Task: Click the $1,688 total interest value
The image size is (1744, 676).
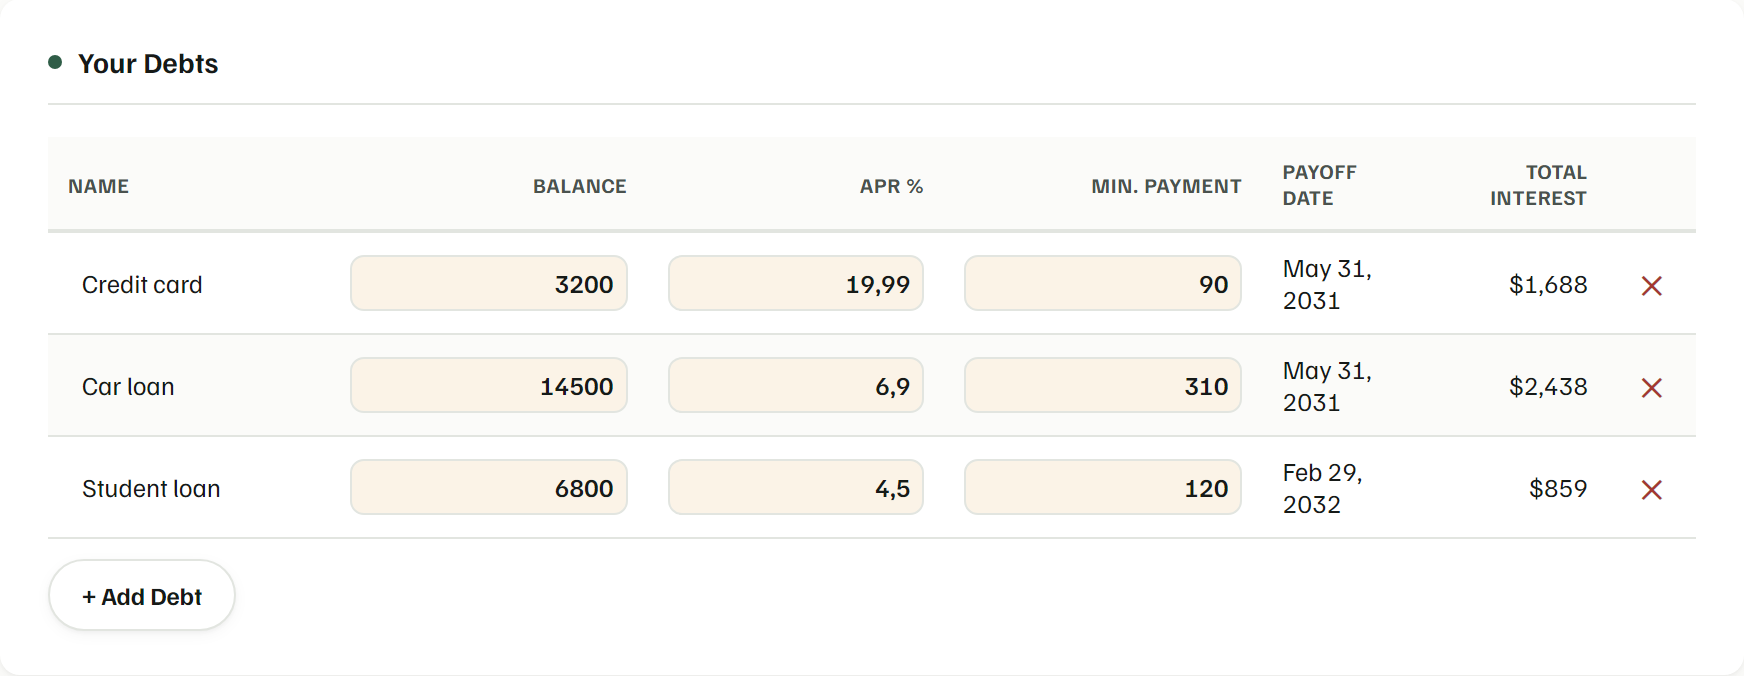Action: click(1548, 285)
